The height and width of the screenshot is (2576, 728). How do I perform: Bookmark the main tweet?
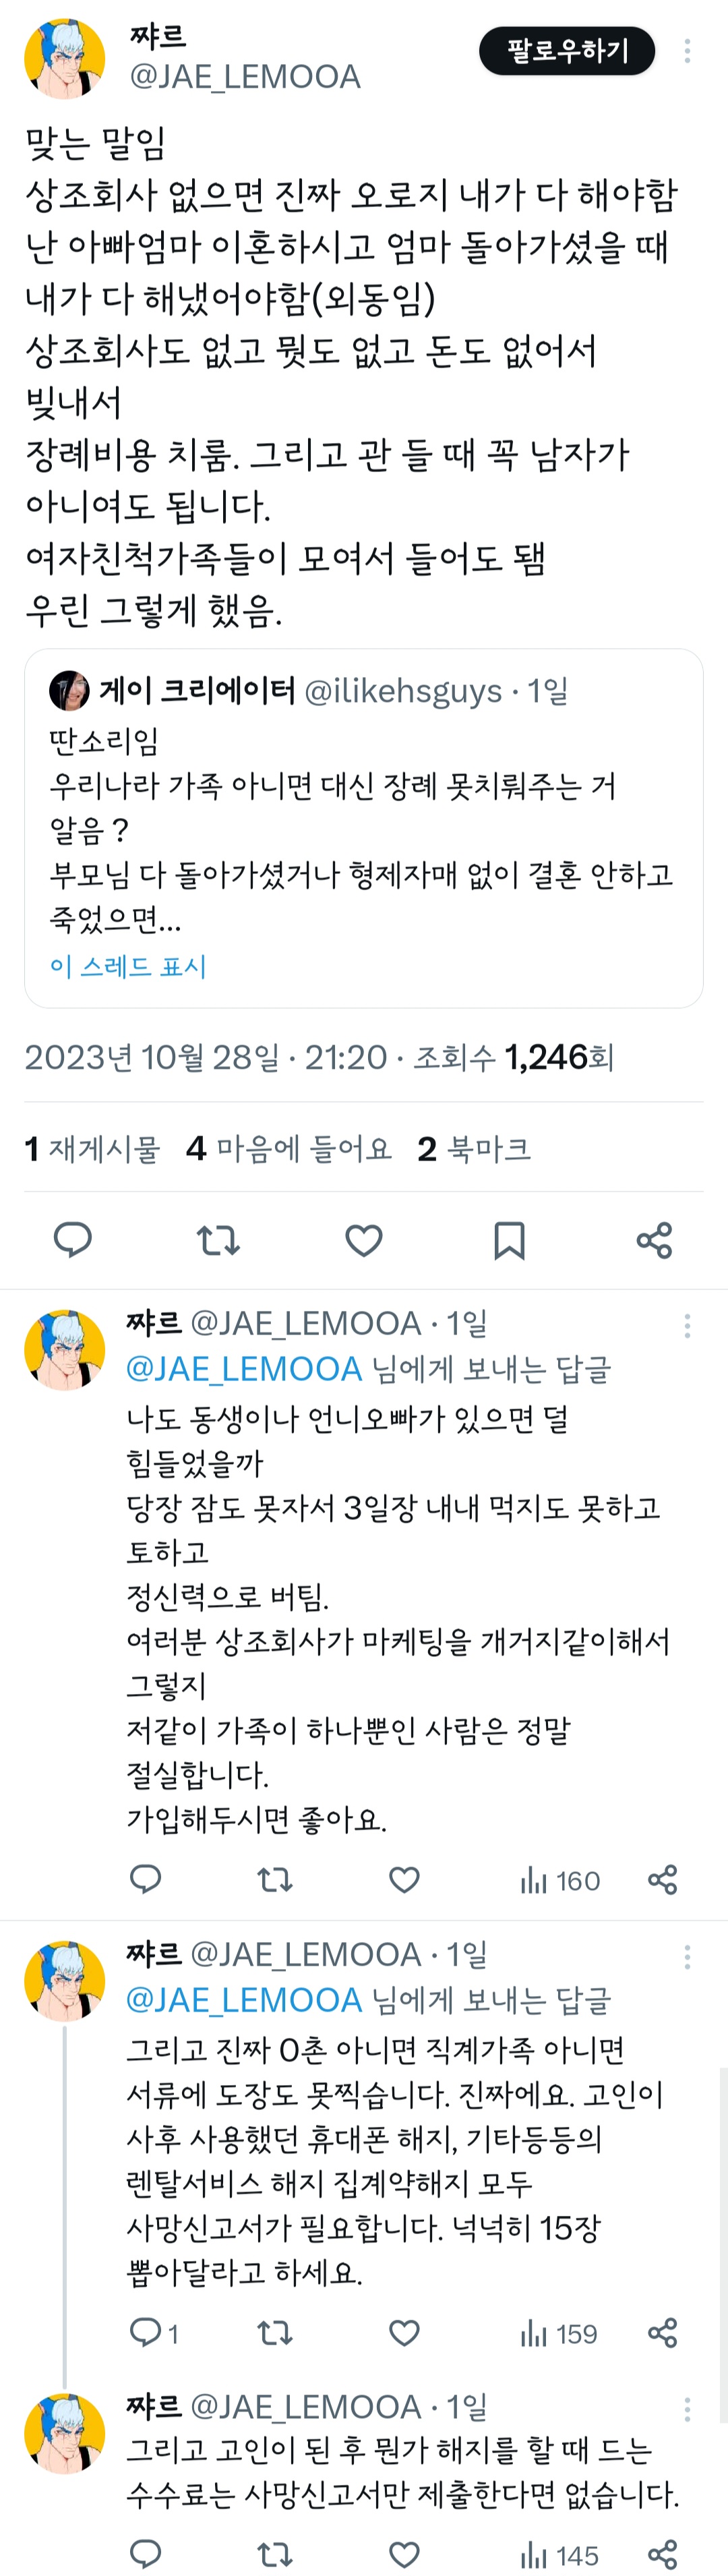509,1240
